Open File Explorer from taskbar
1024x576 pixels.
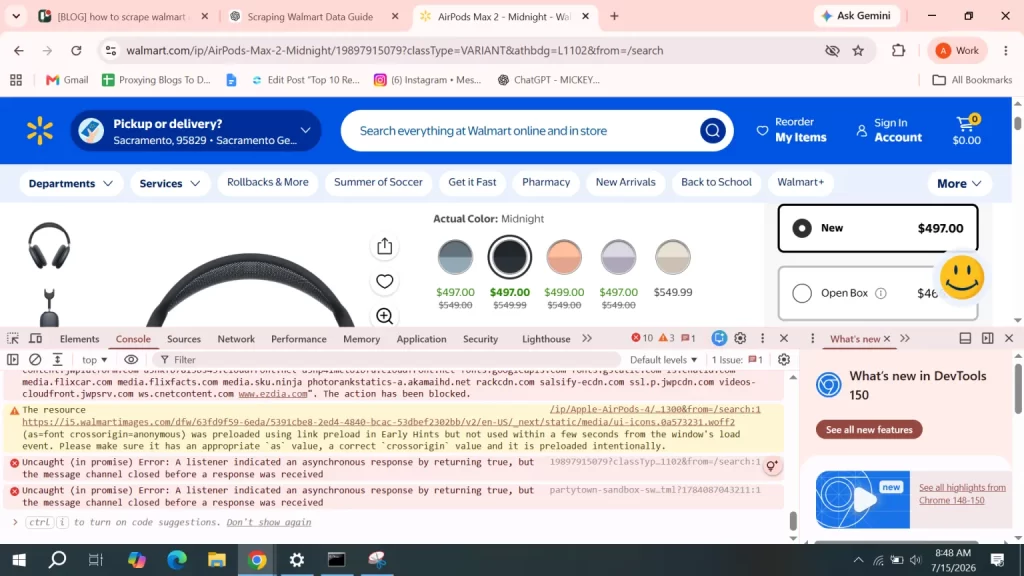(217, 560)
